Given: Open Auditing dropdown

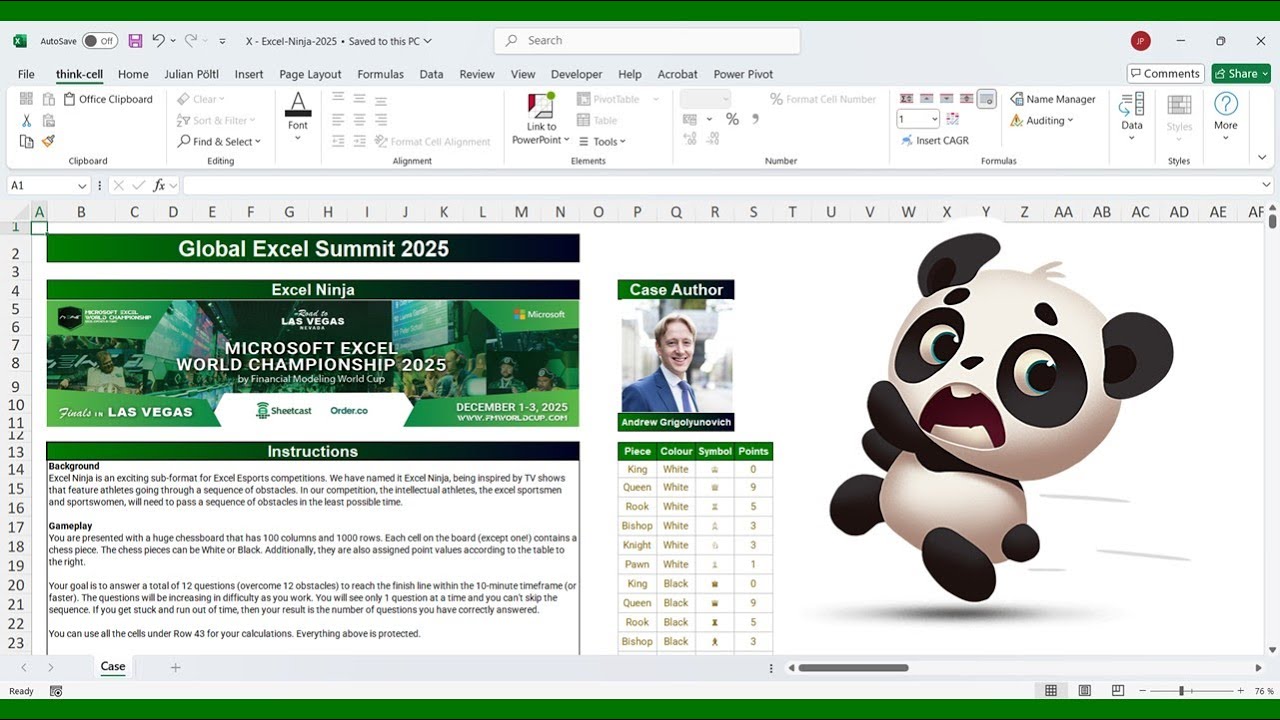Looking at the screenshot, I should tap(1042, 121).
